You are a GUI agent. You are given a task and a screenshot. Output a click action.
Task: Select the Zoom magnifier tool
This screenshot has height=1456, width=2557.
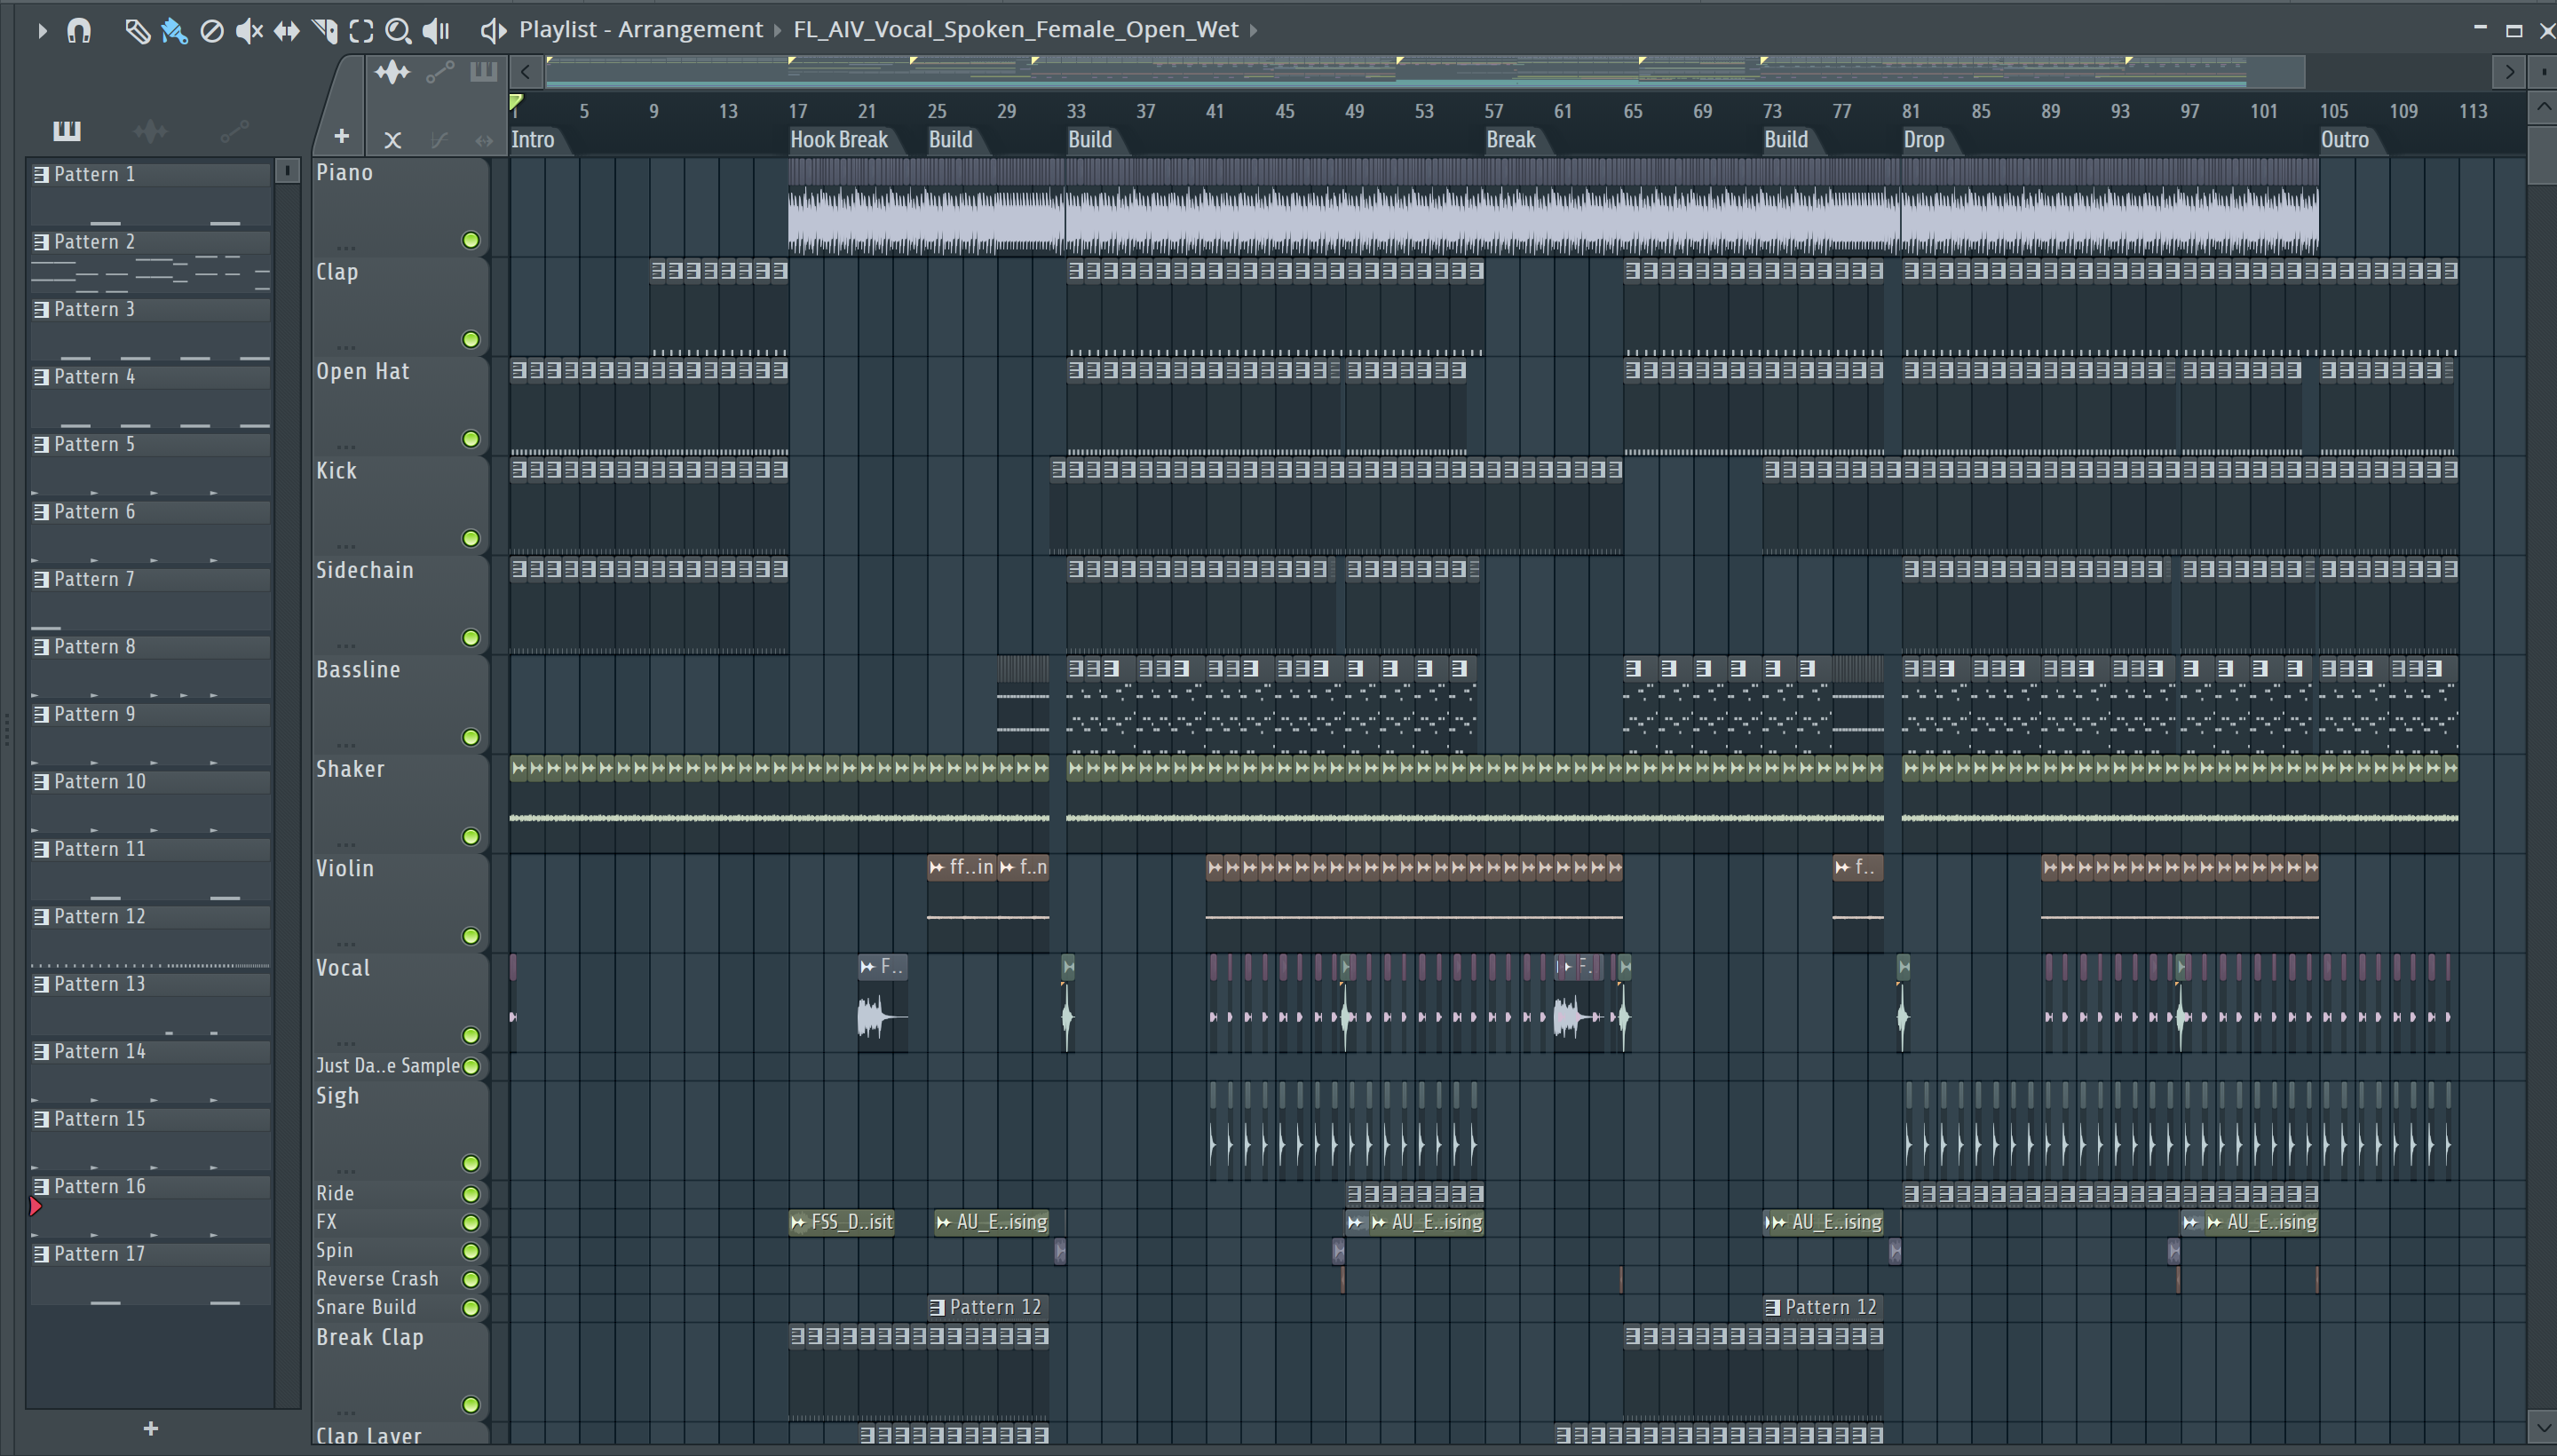point(398,31)
